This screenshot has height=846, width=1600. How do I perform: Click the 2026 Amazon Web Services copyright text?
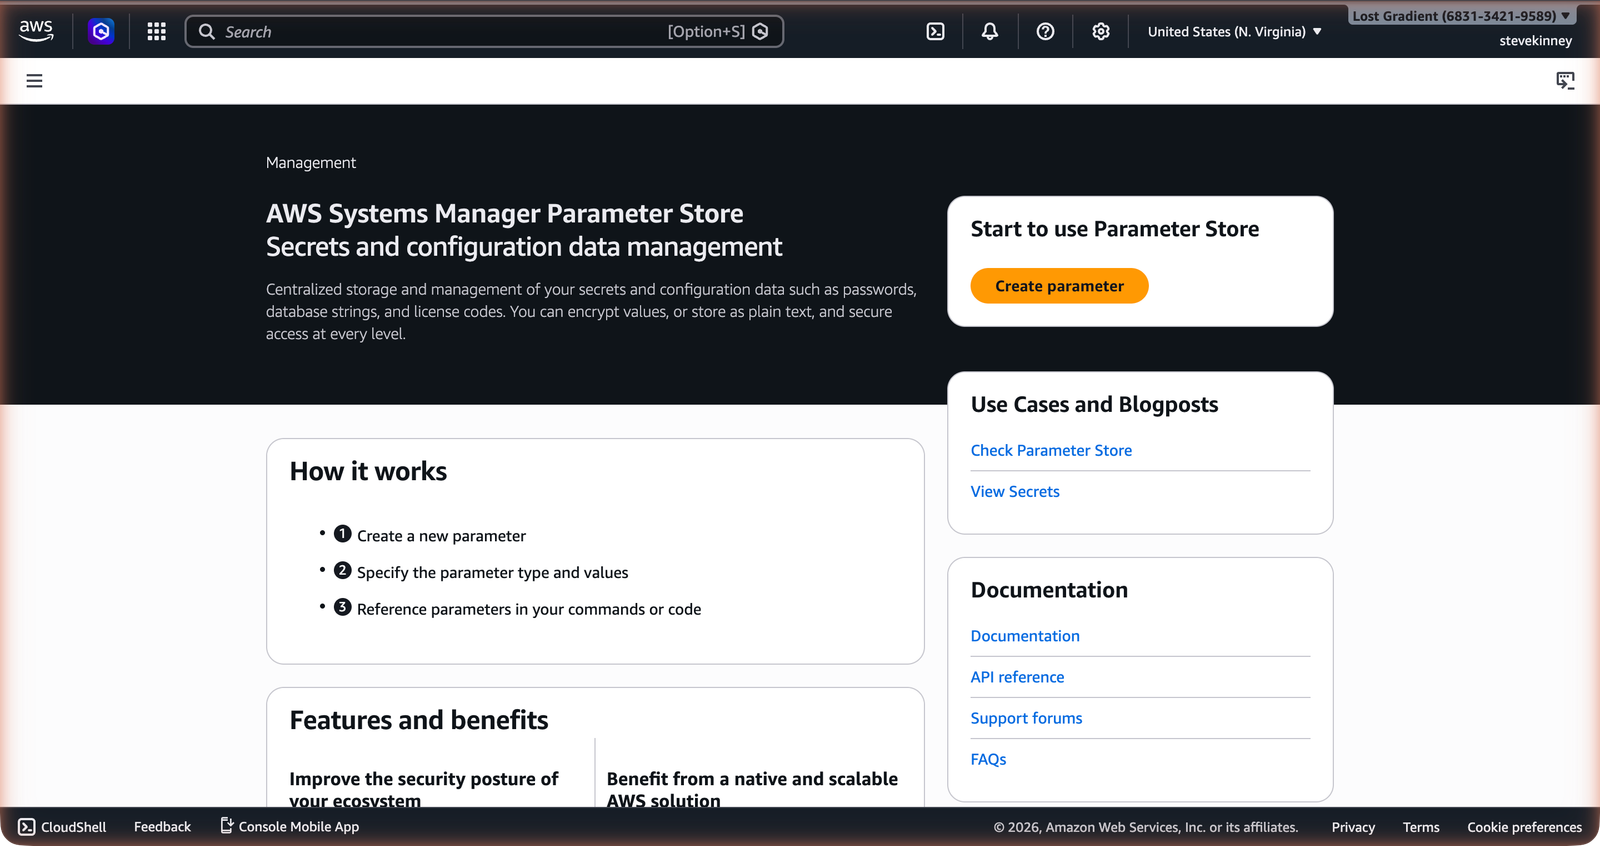click(x=1146, y=827)
